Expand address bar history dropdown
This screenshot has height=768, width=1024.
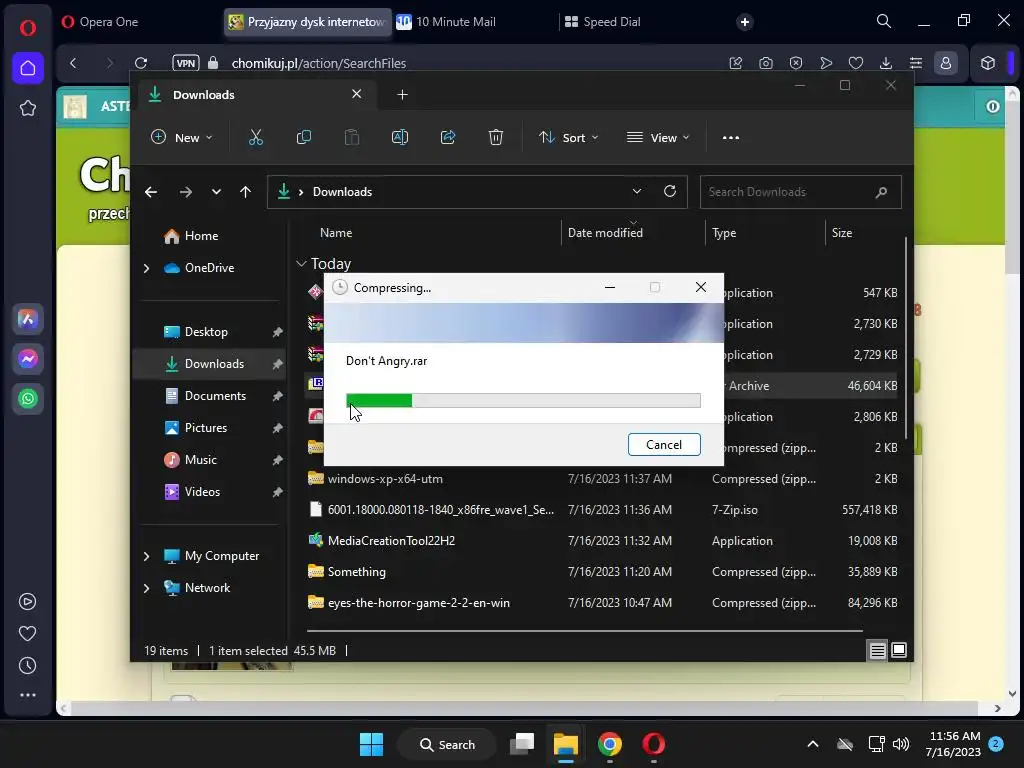[x=637, y=191]
